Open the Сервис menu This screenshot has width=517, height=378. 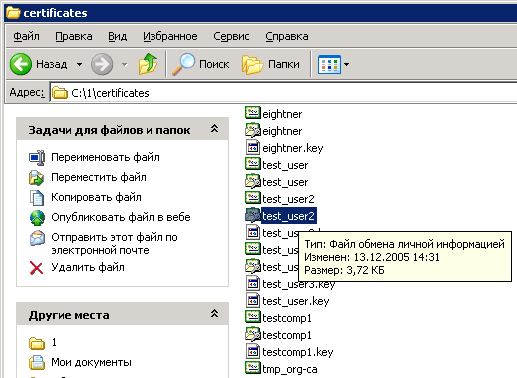tap(231, 36)
